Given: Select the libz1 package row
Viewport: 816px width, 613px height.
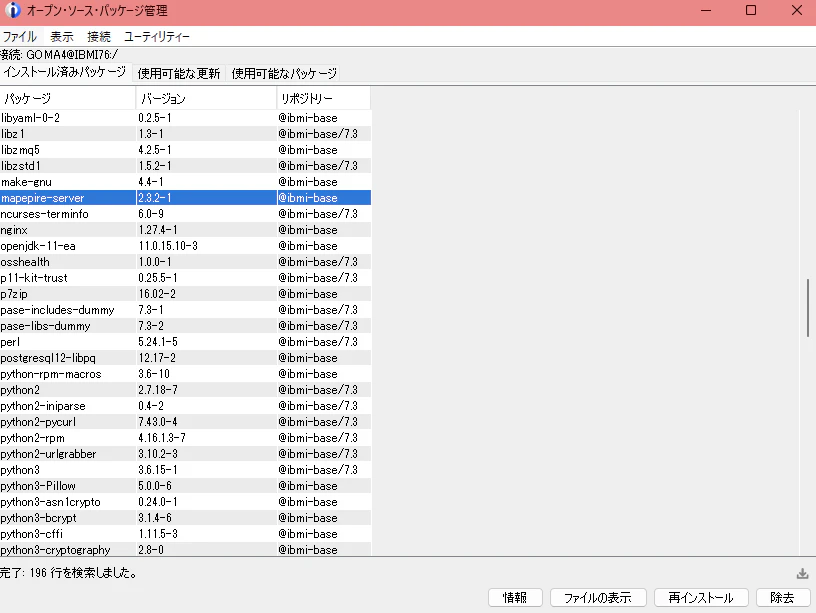Looking at the screenshot, I should pyautogui.click(x=185, y=134).
